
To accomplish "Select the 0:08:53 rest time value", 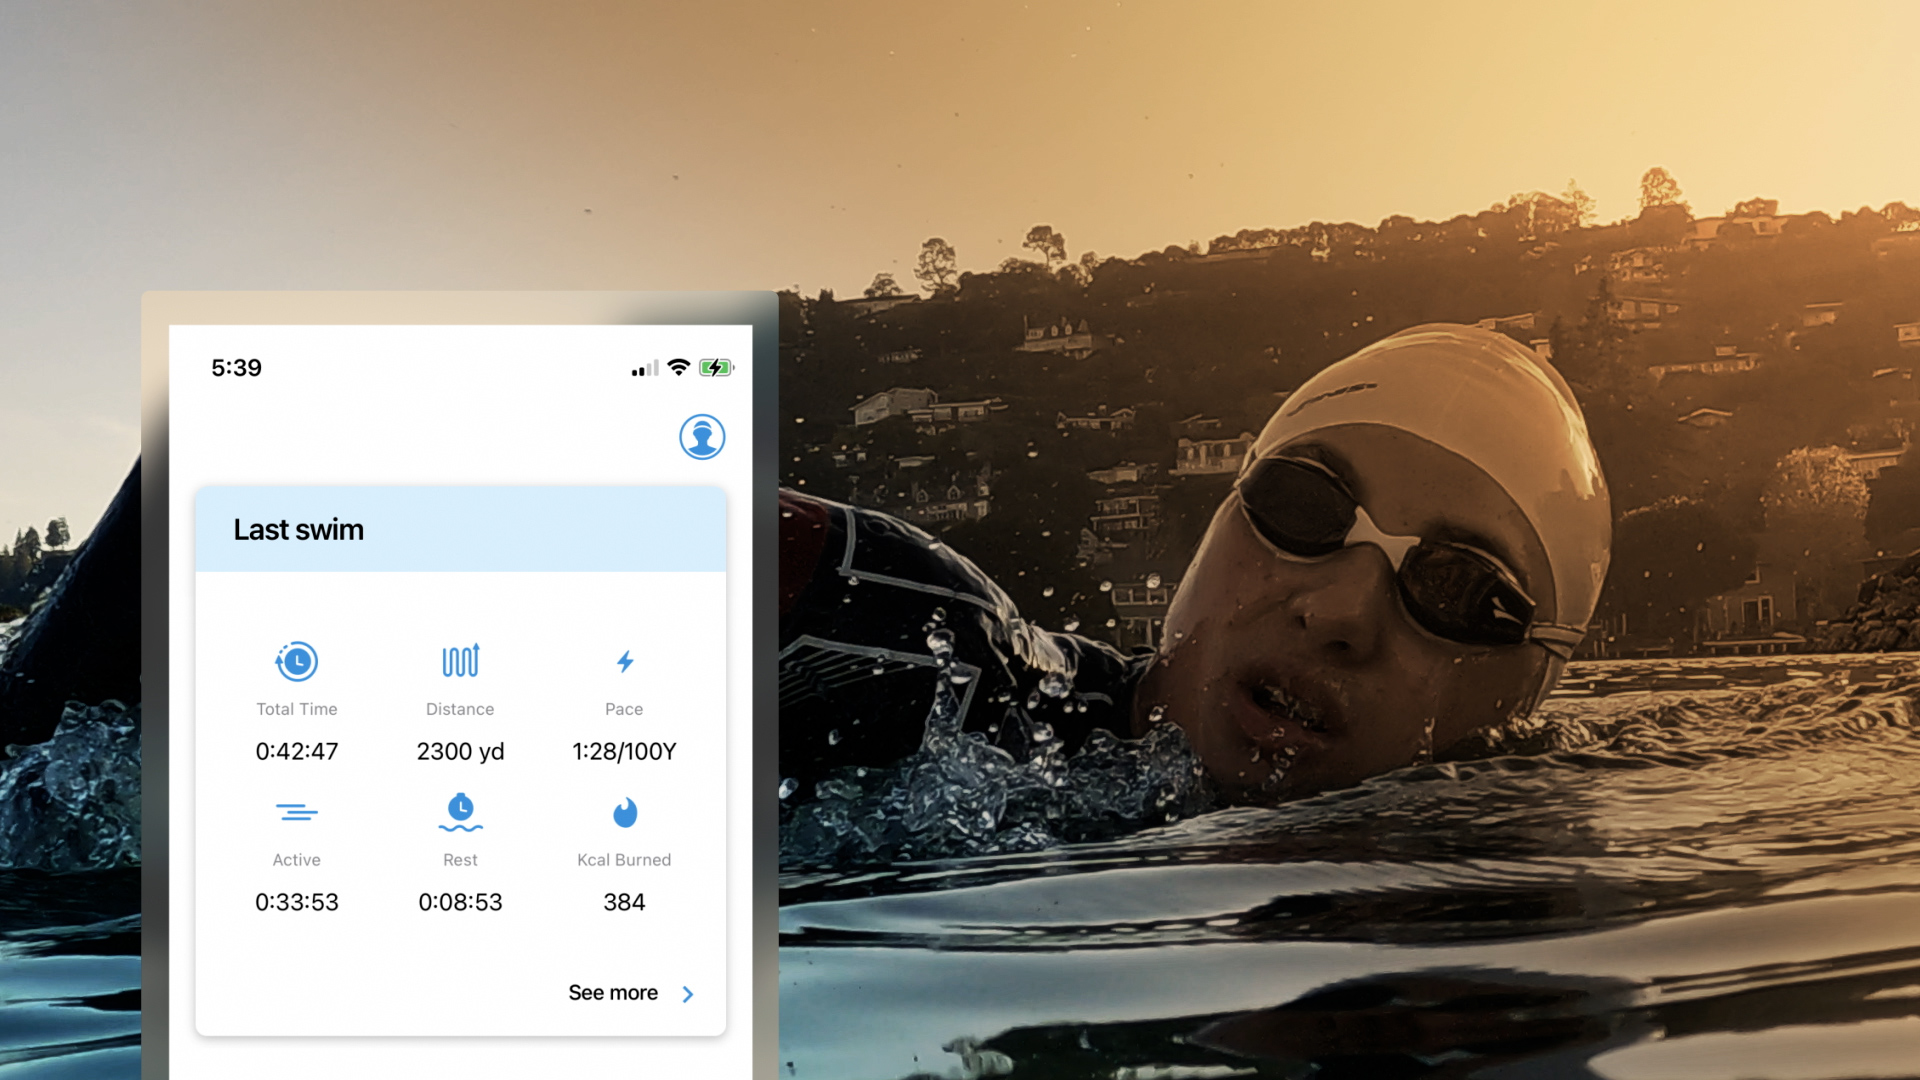I will (x=460, y=902).
